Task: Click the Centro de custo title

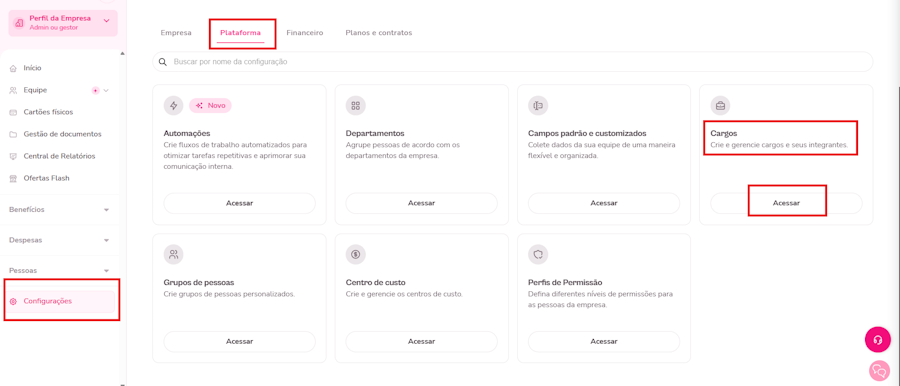Action: coord(375,283)
